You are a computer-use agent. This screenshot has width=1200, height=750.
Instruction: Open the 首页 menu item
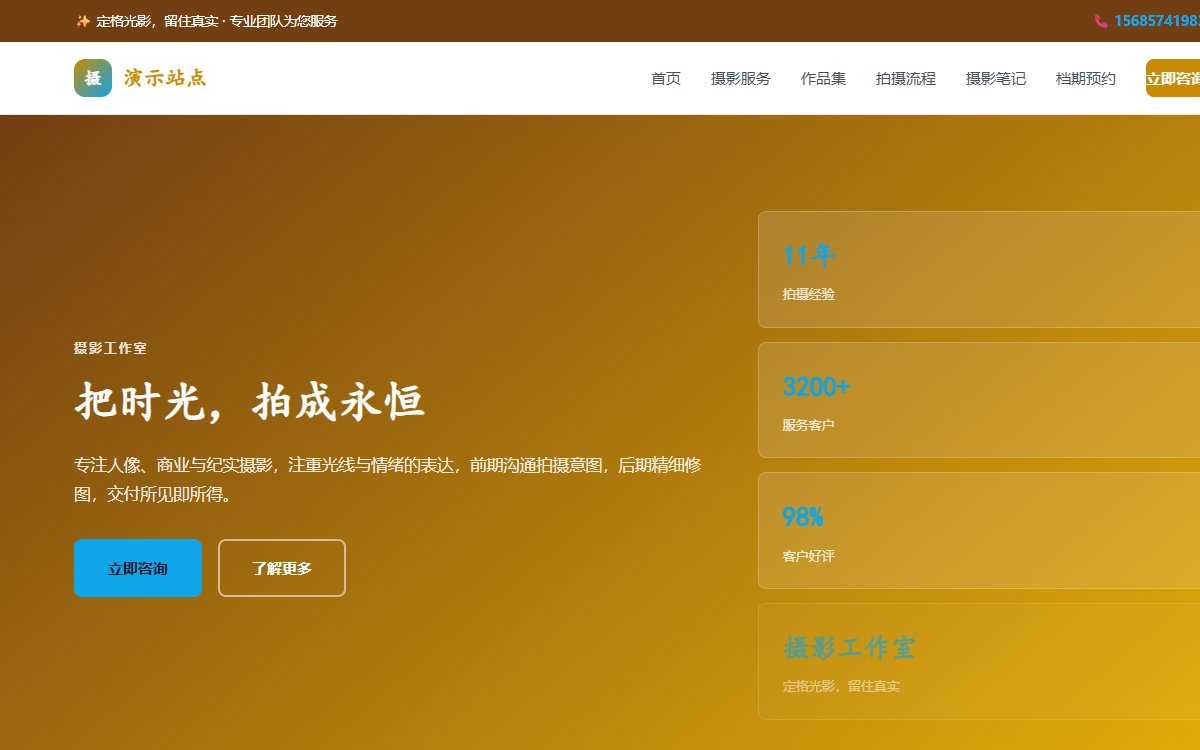coord(666,78)
